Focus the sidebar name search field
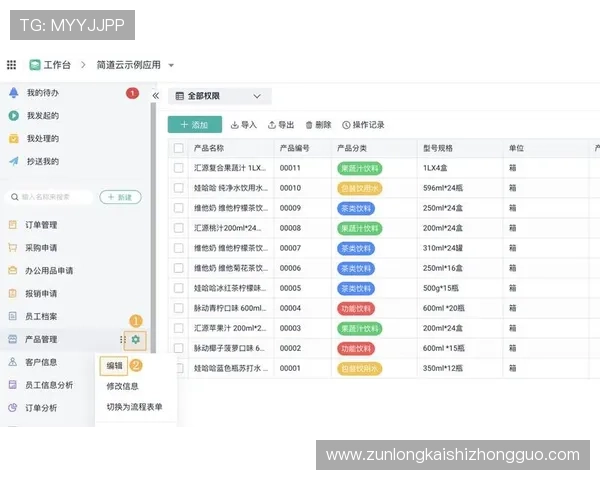This screenshot has width=600, height=480. (x=49, y=197)
